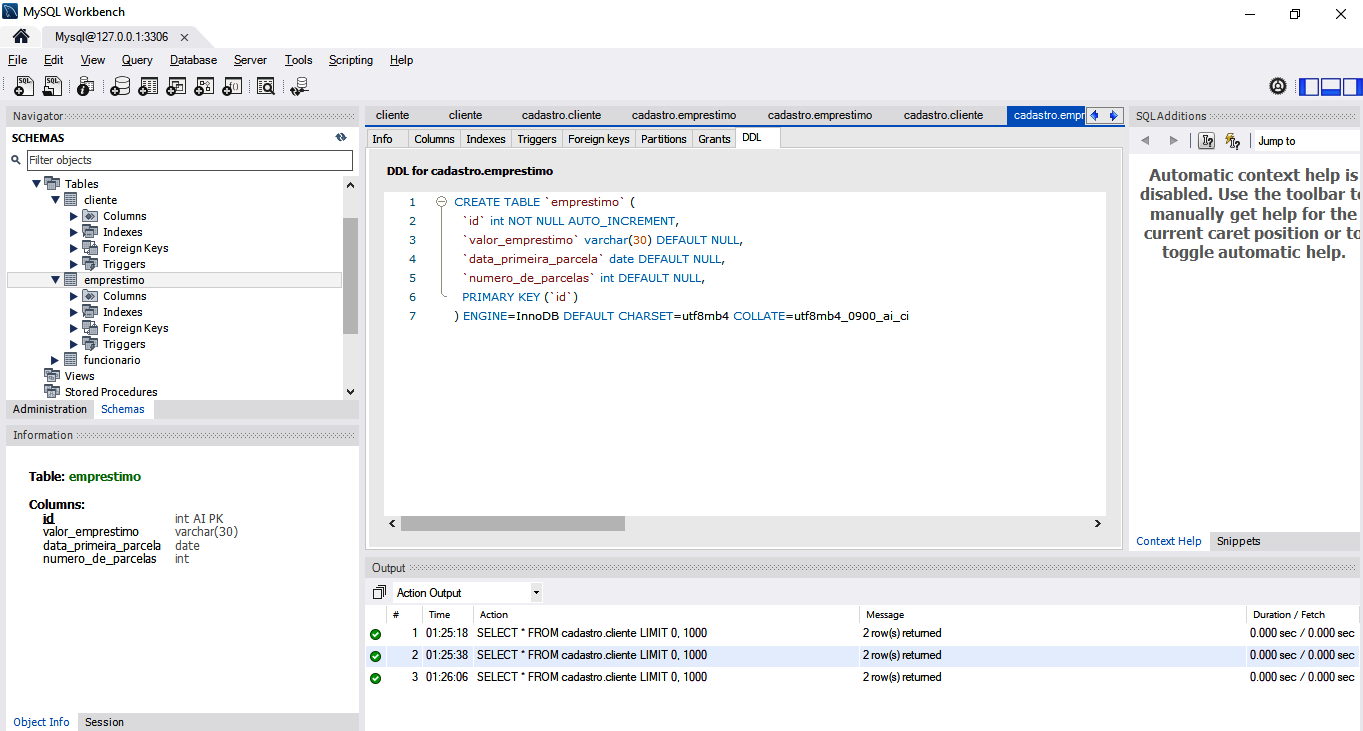Image resolution: width=1363 pixels, height=731 pixels.
Task: Click the Snippets button
Action: click(x=1238, y=541)
